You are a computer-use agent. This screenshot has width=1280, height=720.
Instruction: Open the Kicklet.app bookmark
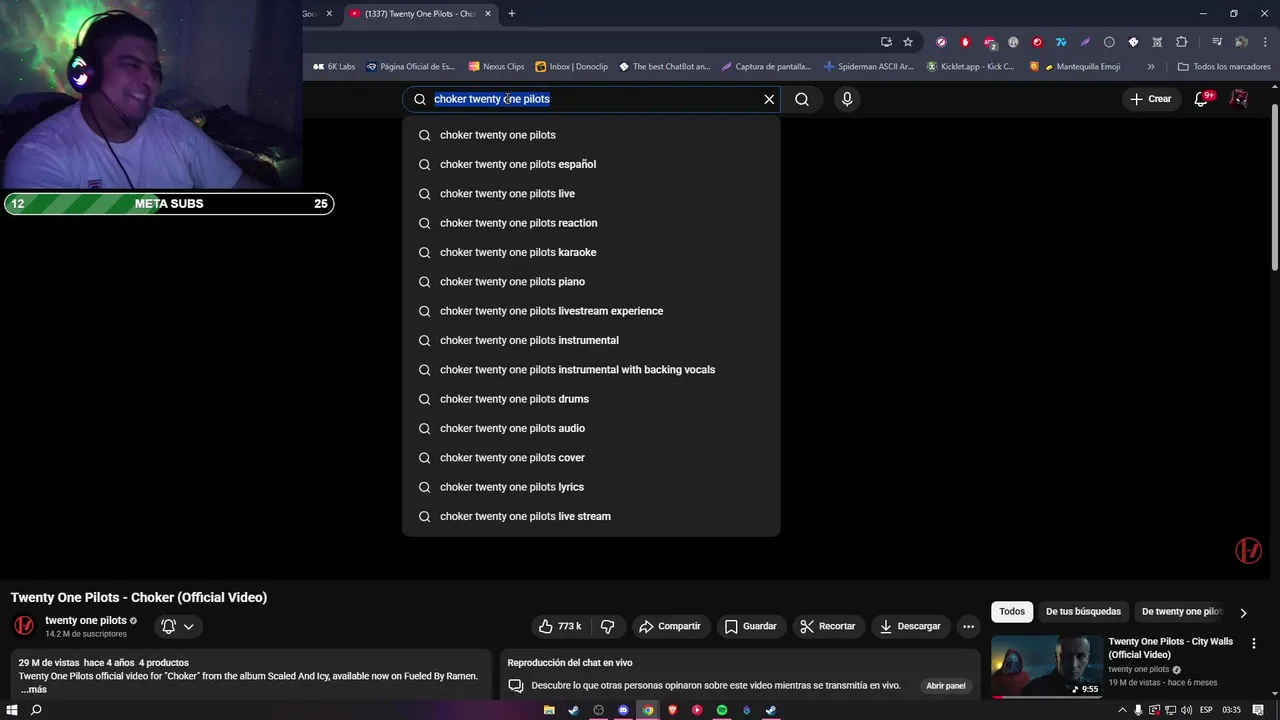971,67
